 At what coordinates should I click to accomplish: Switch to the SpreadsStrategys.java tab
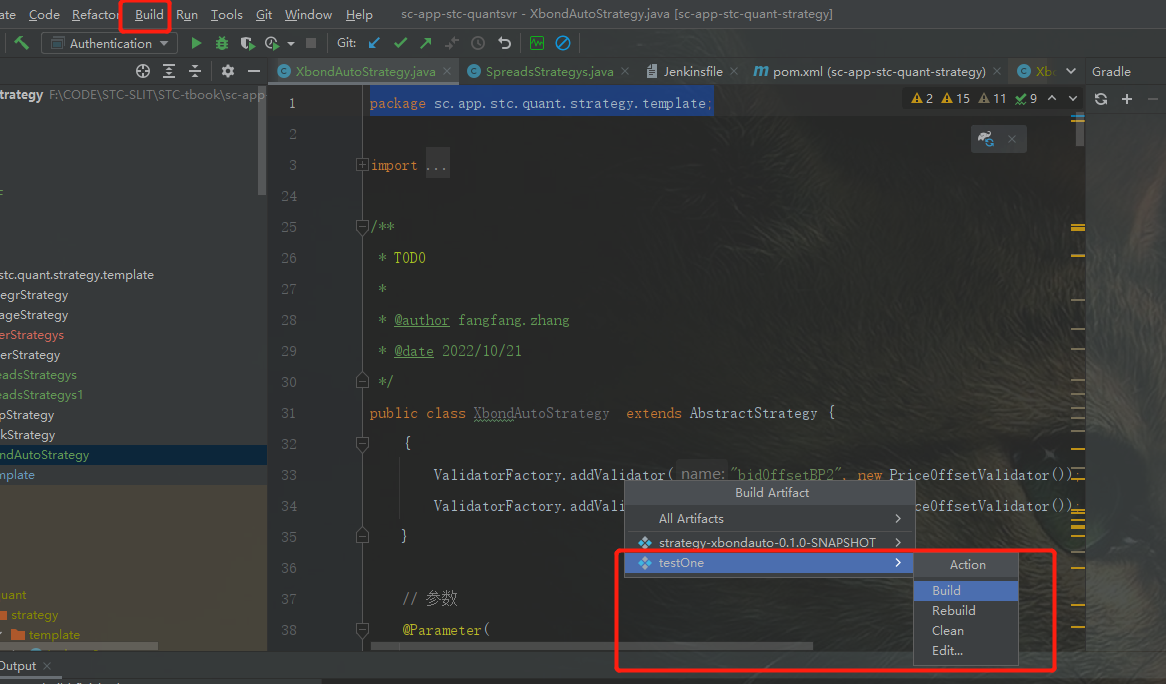click(549, 71)
